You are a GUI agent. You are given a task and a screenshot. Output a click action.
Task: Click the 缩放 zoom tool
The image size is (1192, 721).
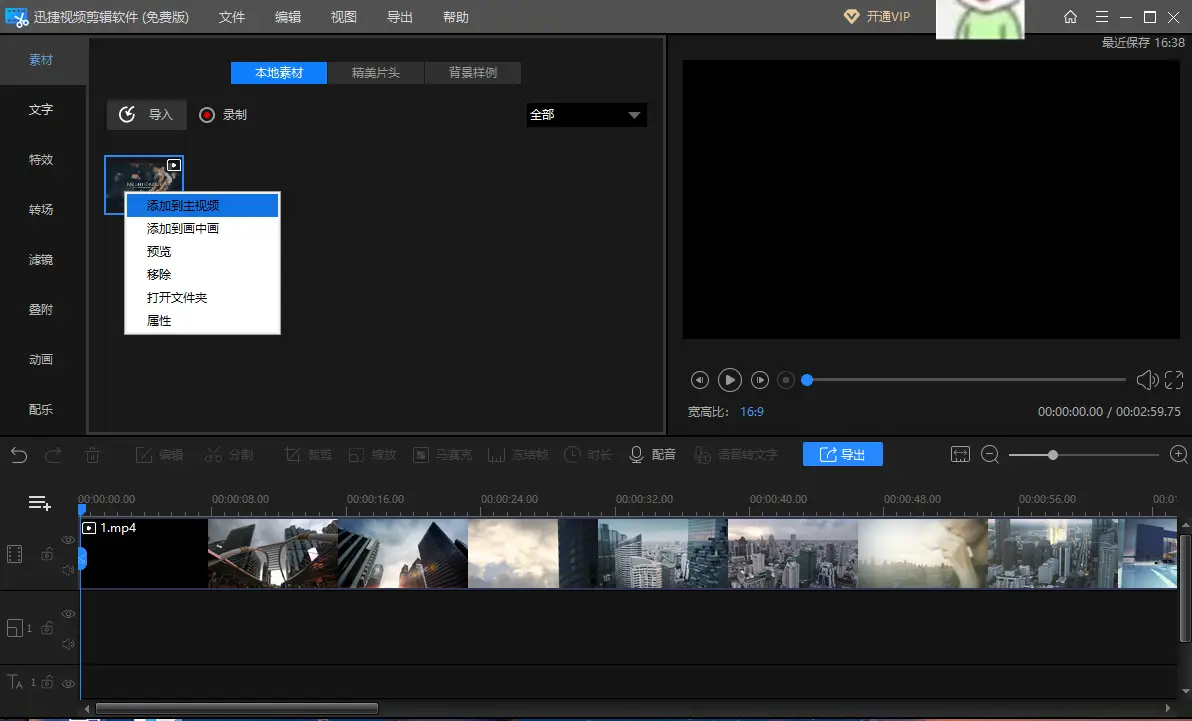[x=372, y=455]
